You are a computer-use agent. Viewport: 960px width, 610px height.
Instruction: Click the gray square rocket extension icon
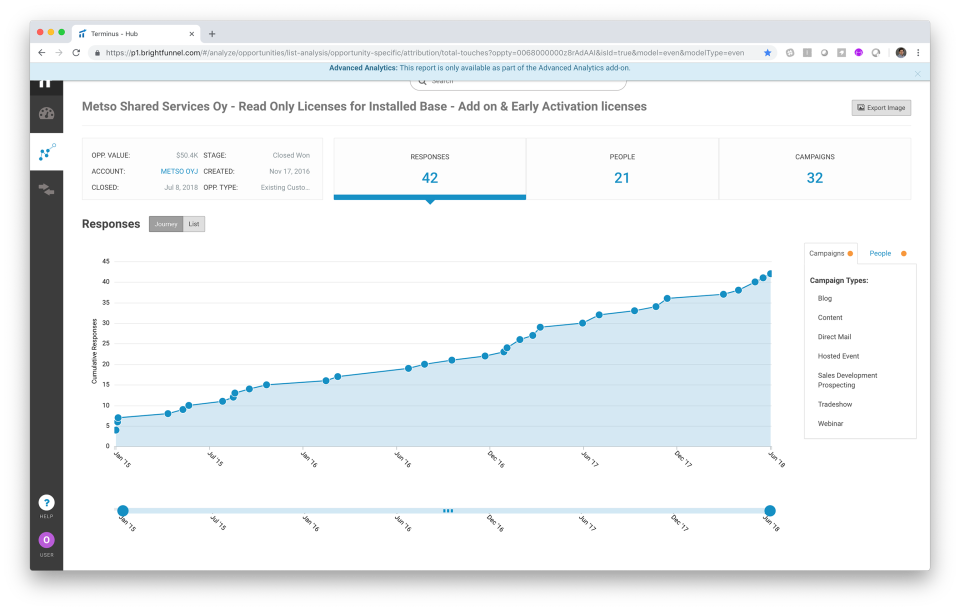point(841,53)
